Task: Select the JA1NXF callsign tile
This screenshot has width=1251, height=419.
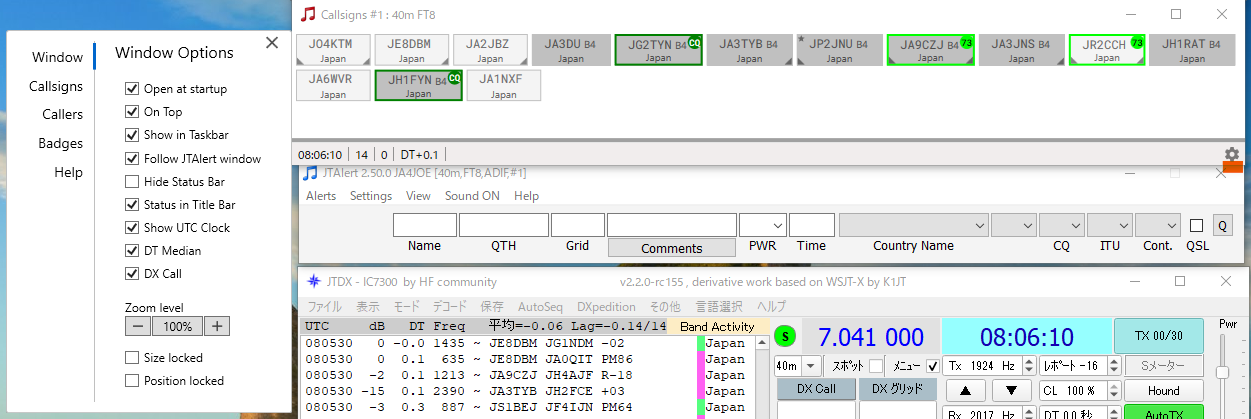Action: (x=504, y=85)
